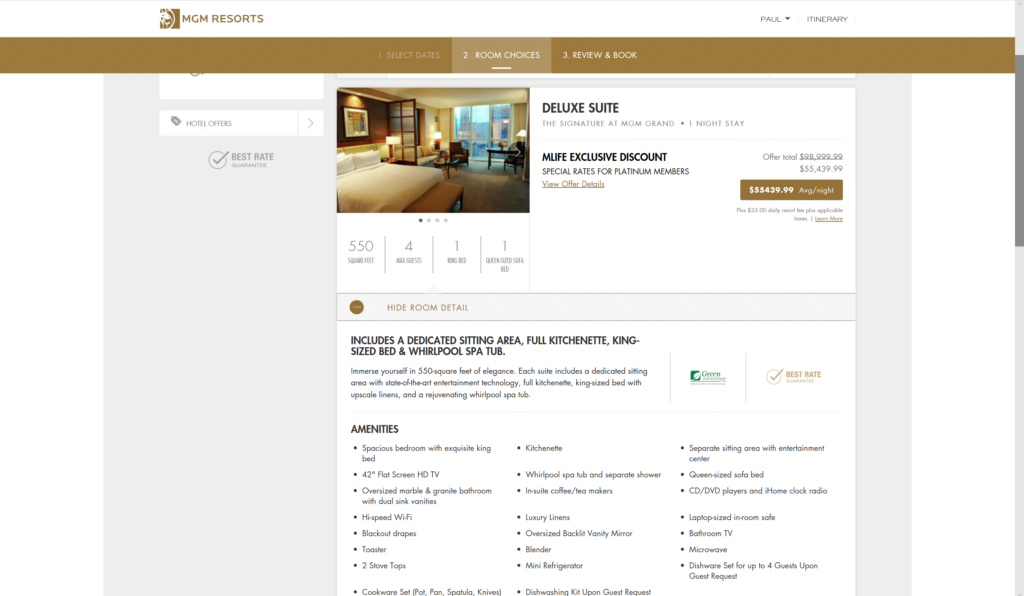Go to step 3 Review & Book
The width and height of the screenshot is (1024, 596).
(x=600, y=55)
